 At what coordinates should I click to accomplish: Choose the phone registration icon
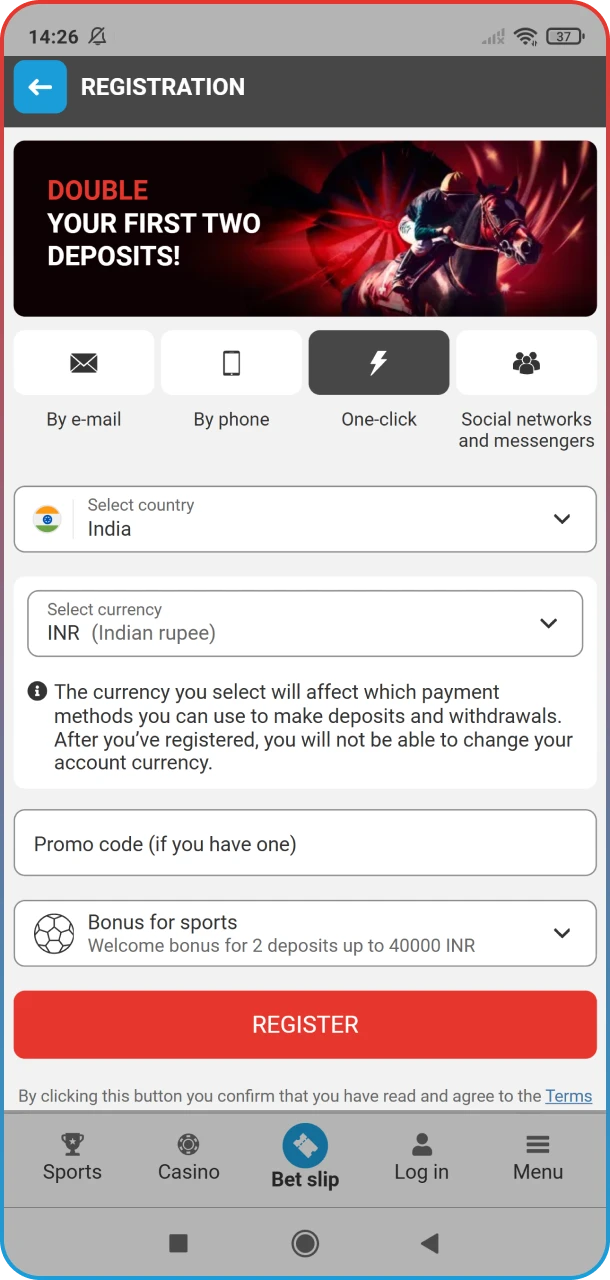(x=231, y=363)
